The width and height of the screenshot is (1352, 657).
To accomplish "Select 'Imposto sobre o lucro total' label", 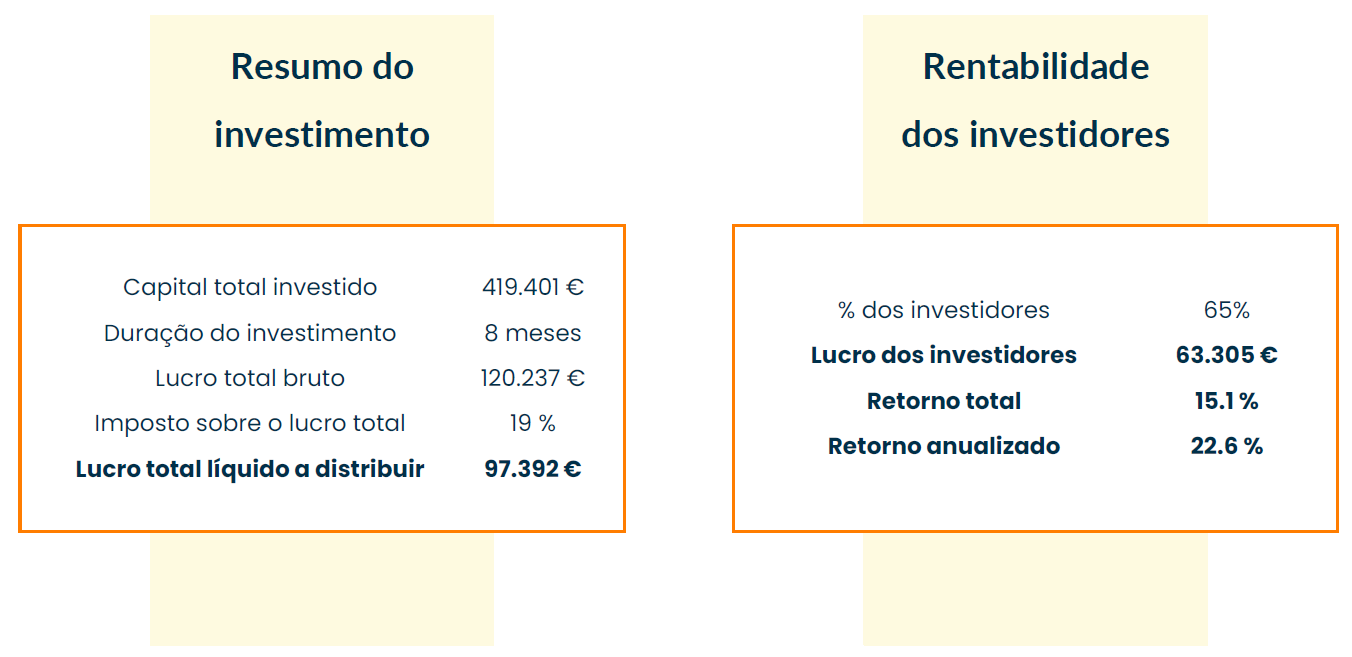I will coord(250,423).
